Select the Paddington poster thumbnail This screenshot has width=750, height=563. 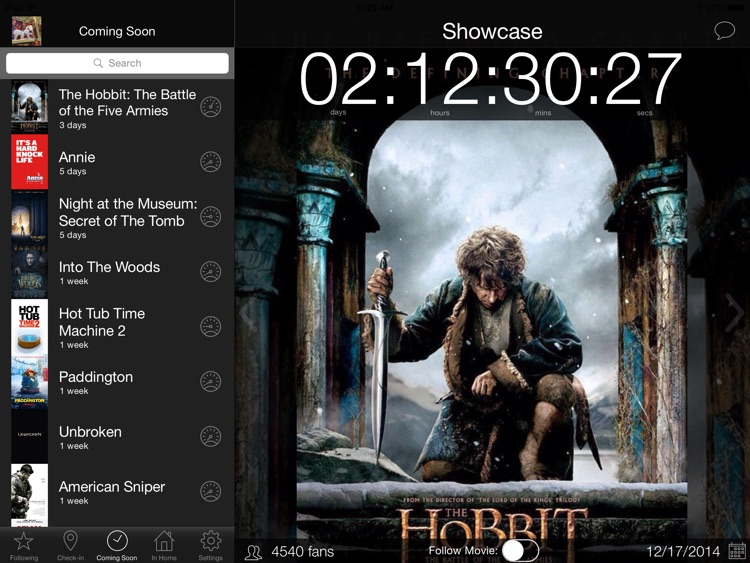[x=29, y=381]
